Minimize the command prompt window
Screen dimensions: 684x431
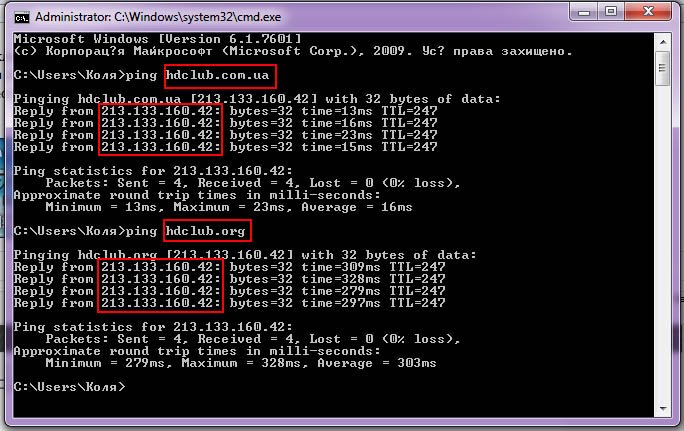pyautogui.click(x=584, y=12)
